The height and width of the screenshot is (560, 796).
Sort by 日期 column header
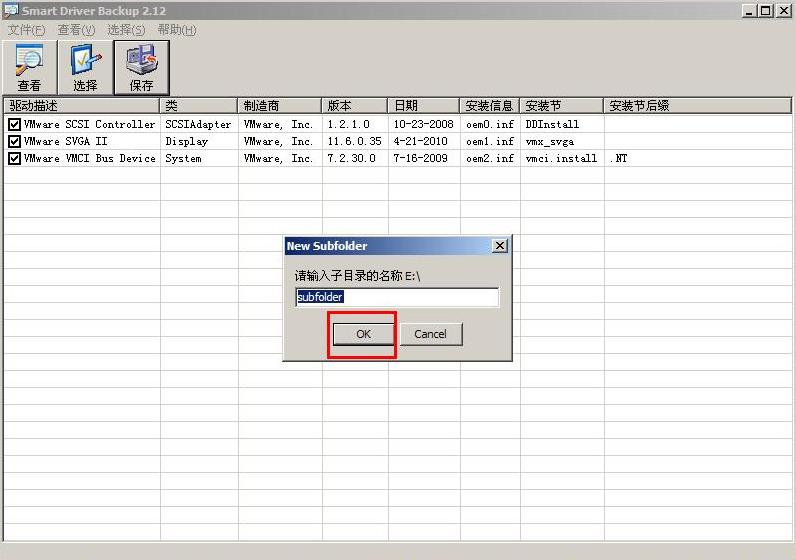(x=423, y=106)
